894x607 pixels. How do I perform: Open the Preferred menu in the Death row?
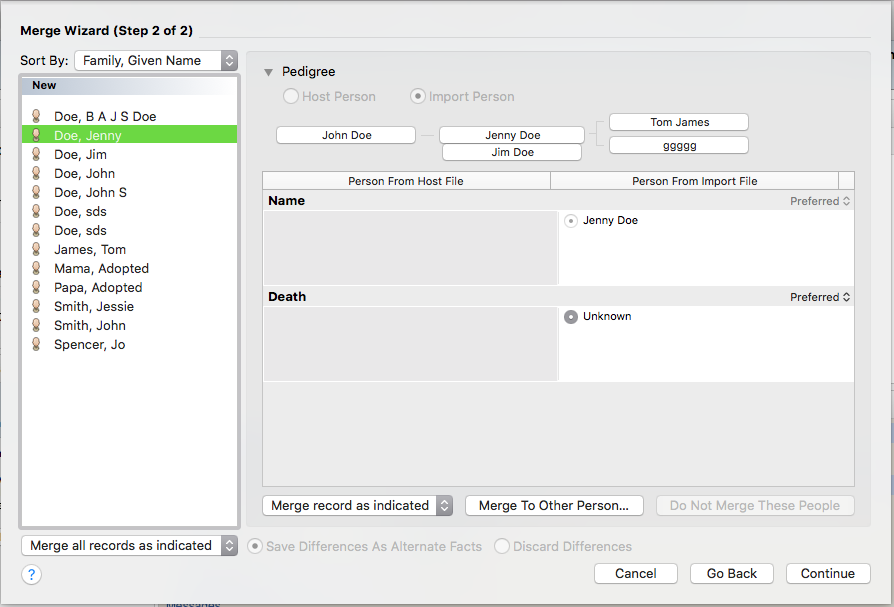coord(820,297)
